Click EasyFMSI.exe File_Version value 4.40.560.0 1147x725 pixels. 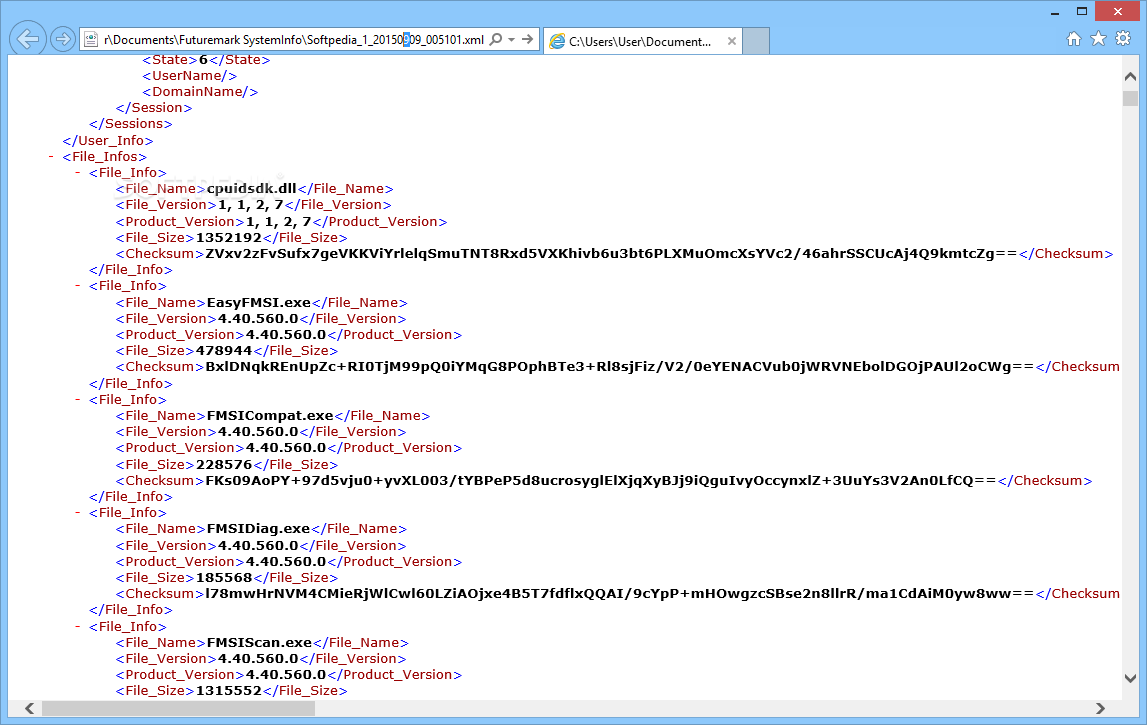click(258, 319)
